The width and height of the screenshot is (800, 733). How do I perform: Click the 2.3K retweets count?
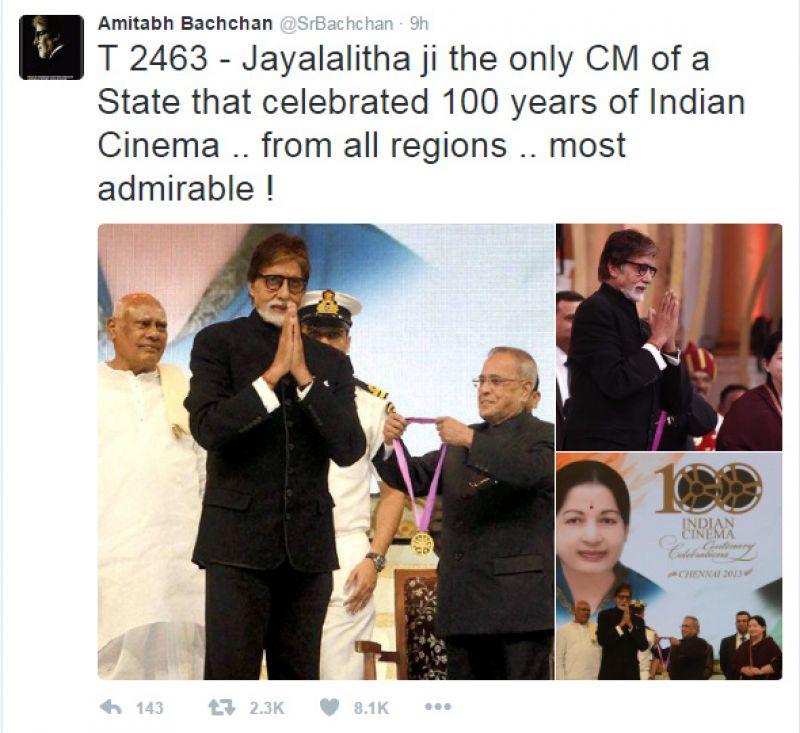[266, 707]
